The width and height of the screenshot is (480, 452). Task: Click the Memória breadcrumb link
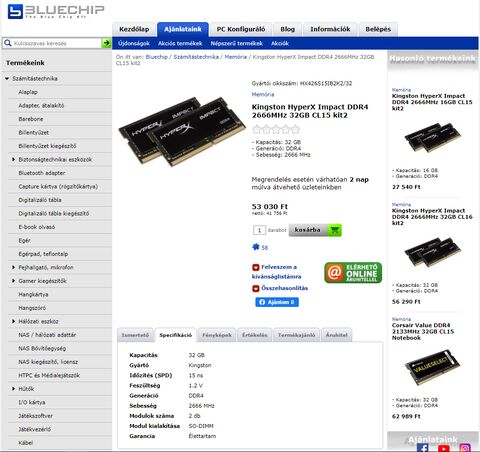[236, 57]
